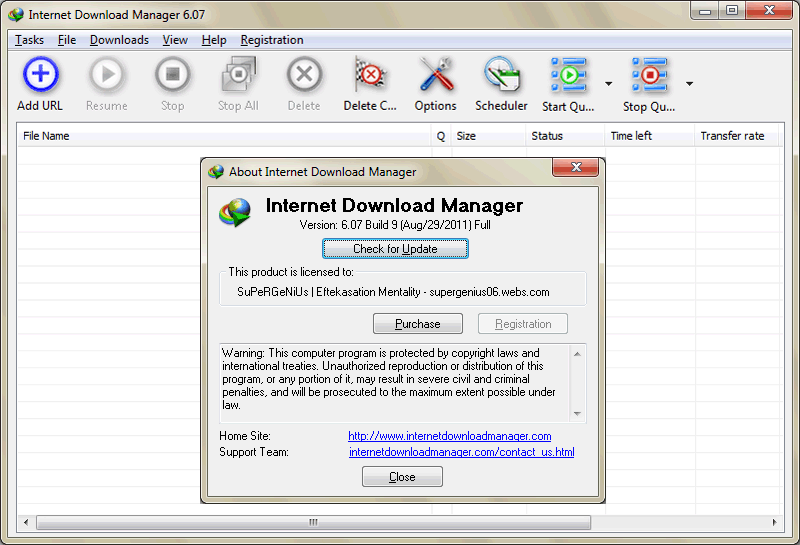The image size is (800, 545).
Task: Open the Support Team contact_us.html link
Action: point(462,452)
